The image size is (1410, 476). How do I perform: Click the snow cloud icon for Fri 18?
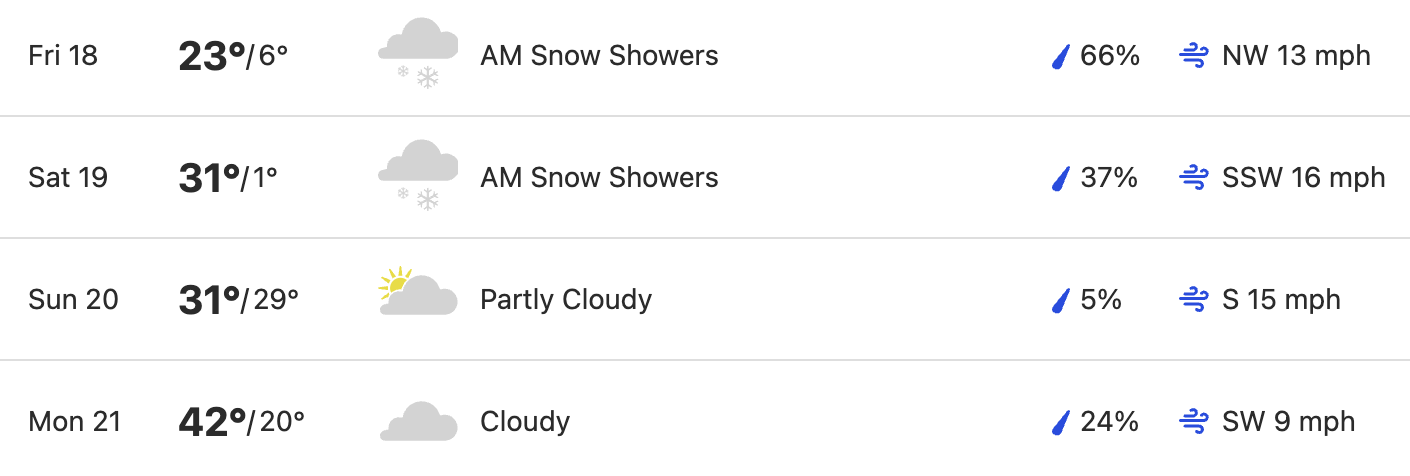tap(418, 54)
